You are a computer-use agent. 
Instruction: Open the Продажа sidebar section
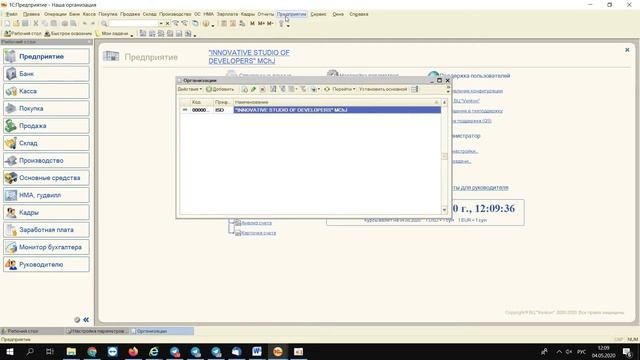click(46, 126)
